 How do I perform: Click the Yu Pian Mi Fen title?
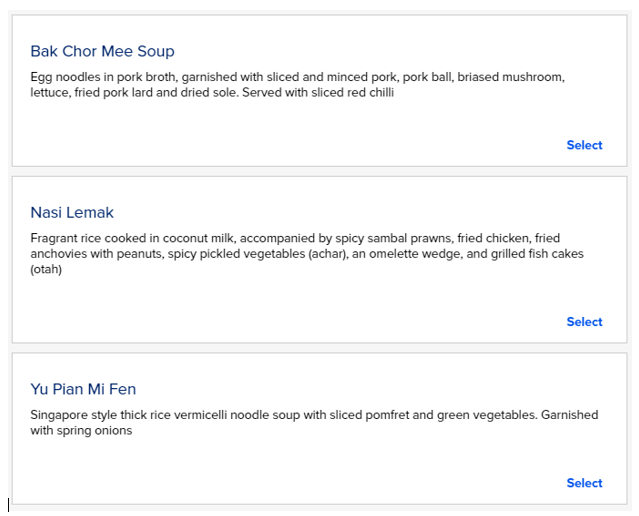point(83,389)
